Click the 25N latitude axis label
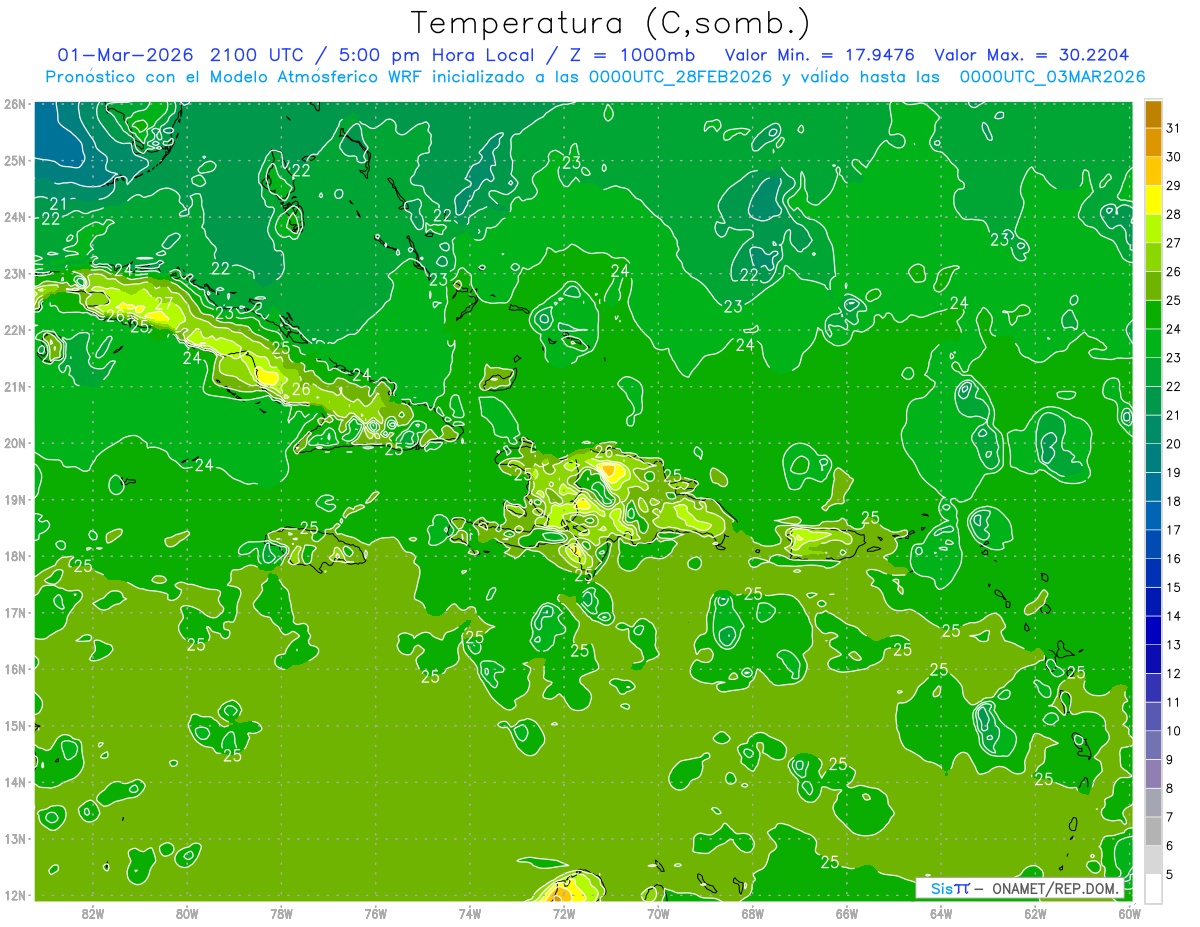This screenshot has width=1200, height=927. coord(15,160)
